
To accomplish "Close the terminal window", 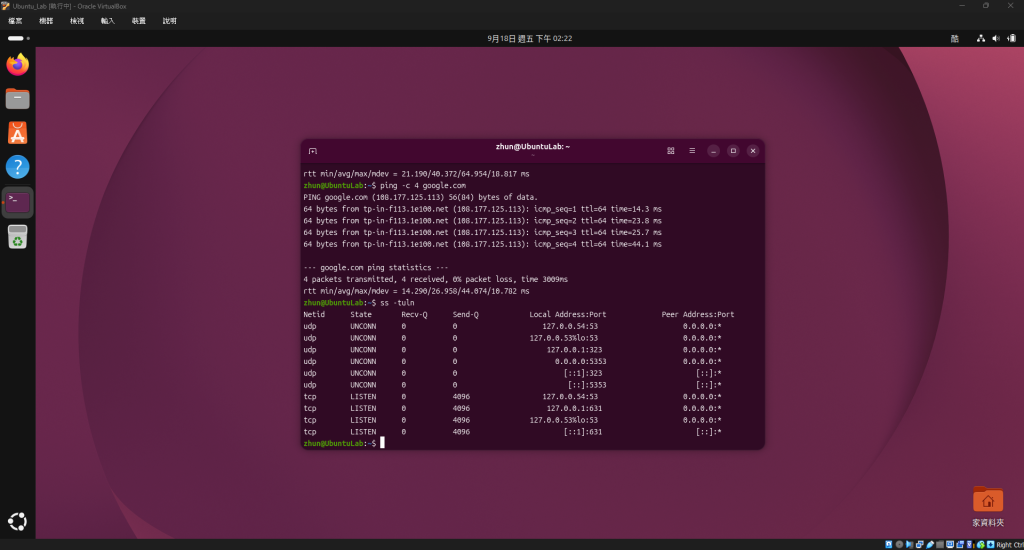I will point(753,151).
